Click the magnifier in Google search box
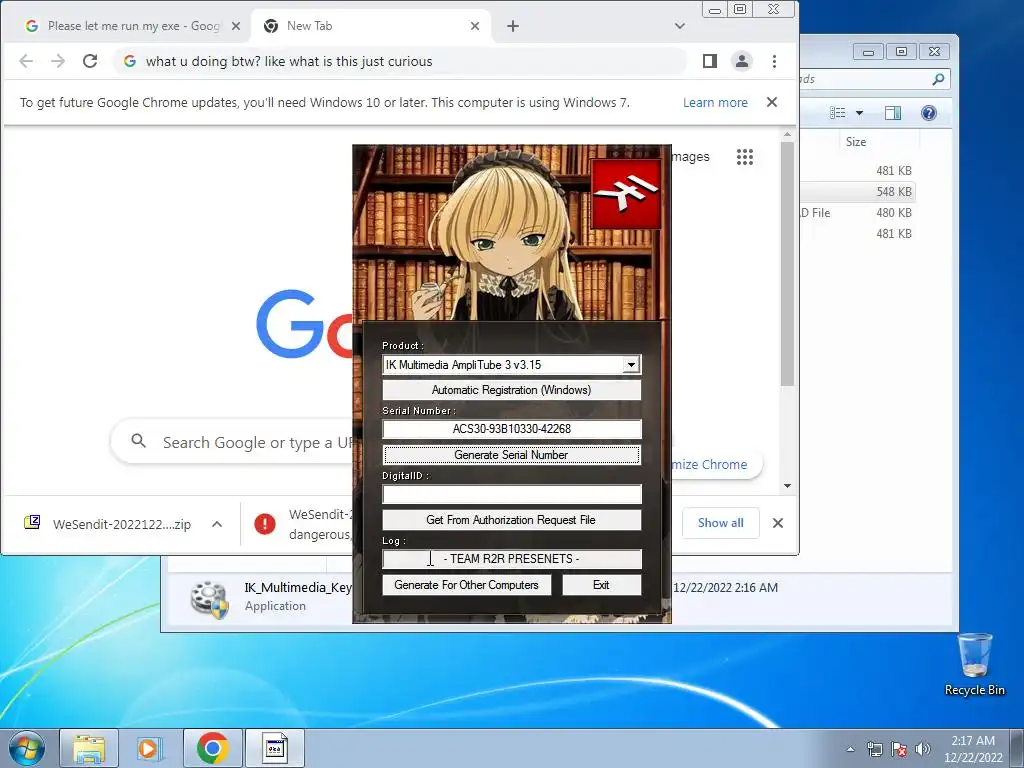Screen dimensions: 1024x768 pos(138,441)
